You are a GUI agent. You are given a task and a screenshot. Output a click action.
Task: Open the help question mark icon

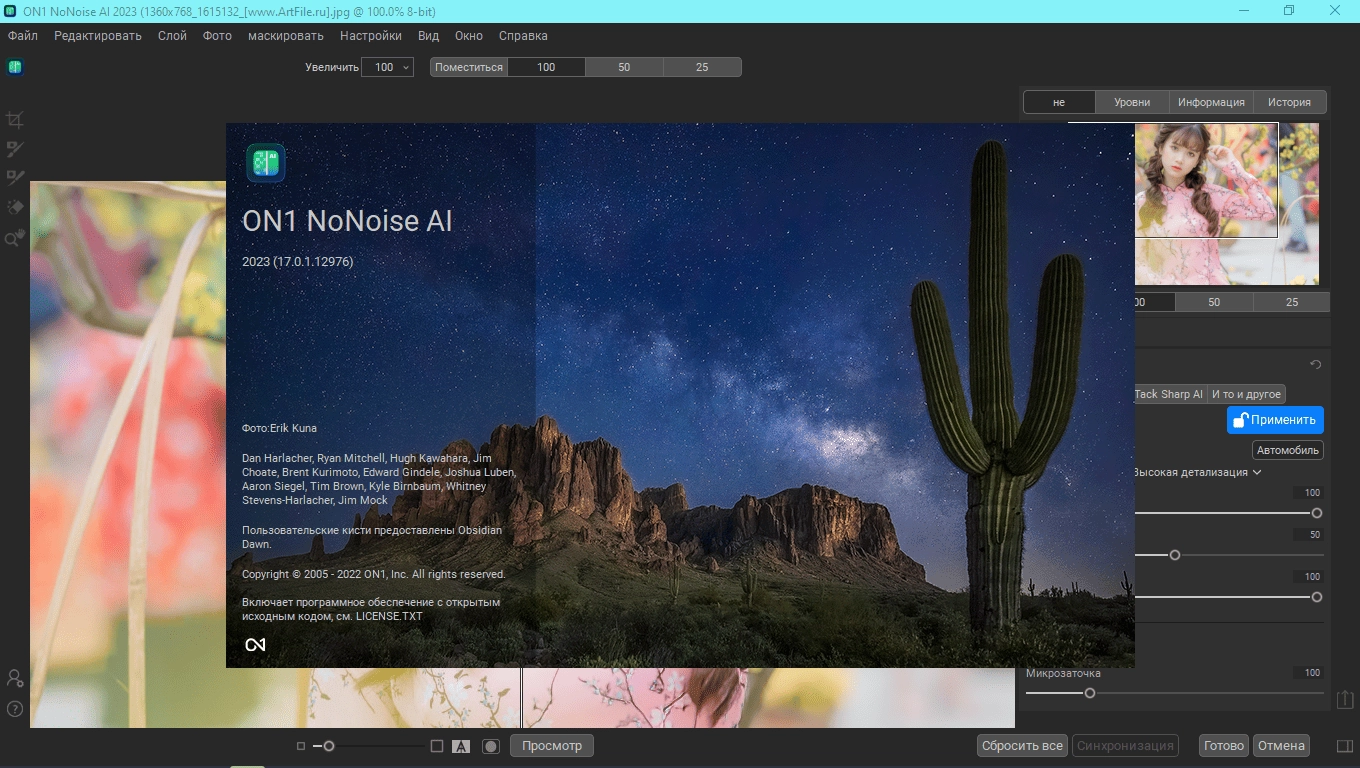[15, 709]
